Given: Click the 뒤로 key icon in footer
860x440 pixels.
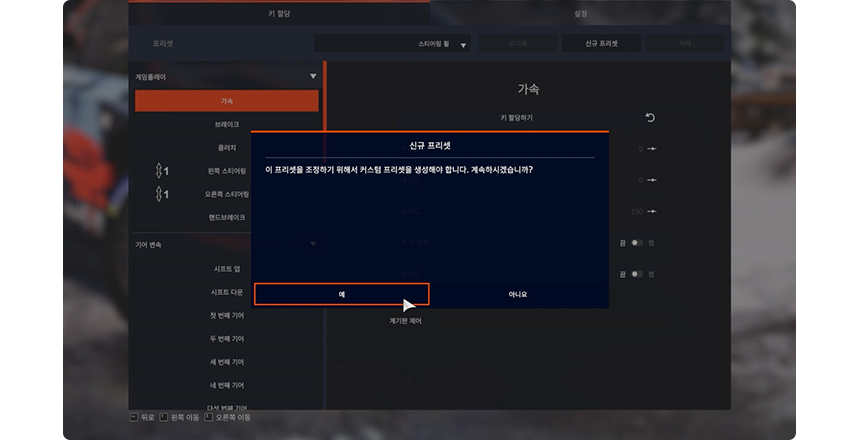Looking at the screenshot, I should [134, 416].
